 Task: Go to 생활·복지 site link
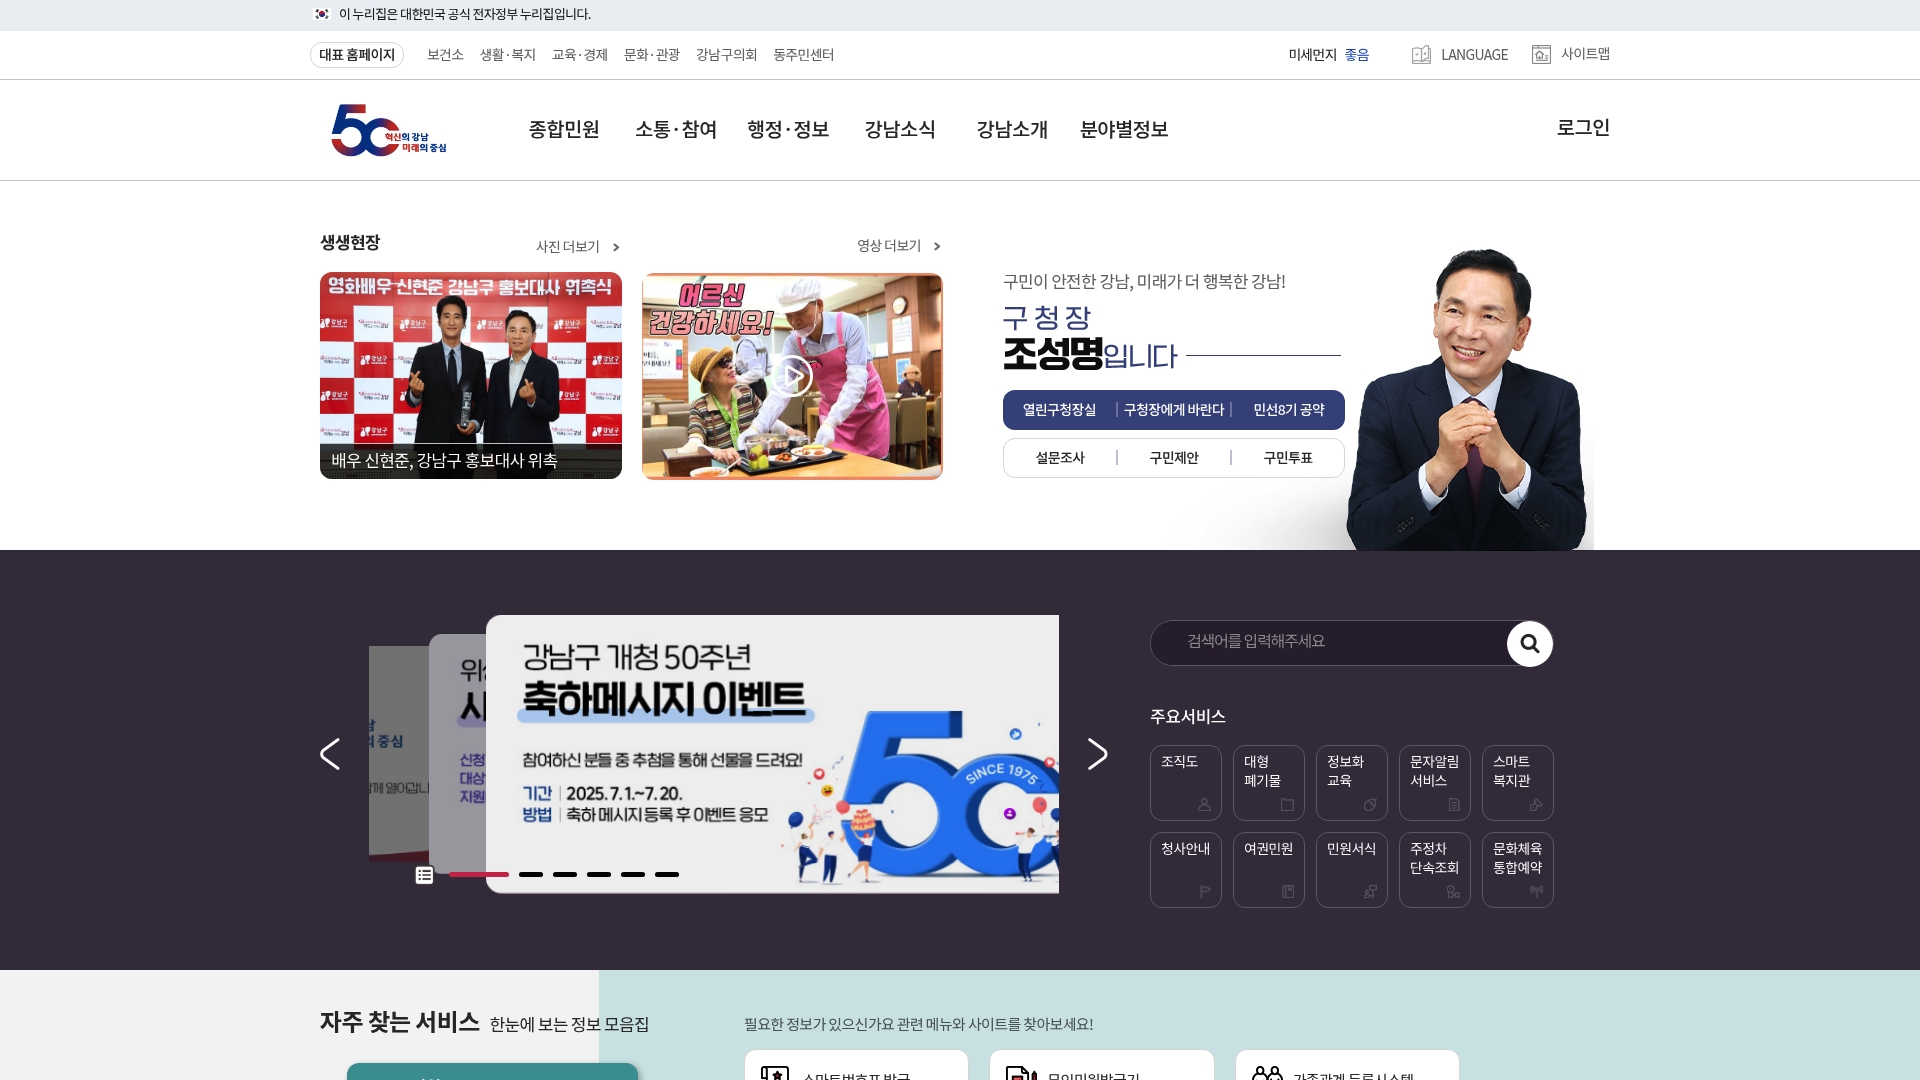508,55
